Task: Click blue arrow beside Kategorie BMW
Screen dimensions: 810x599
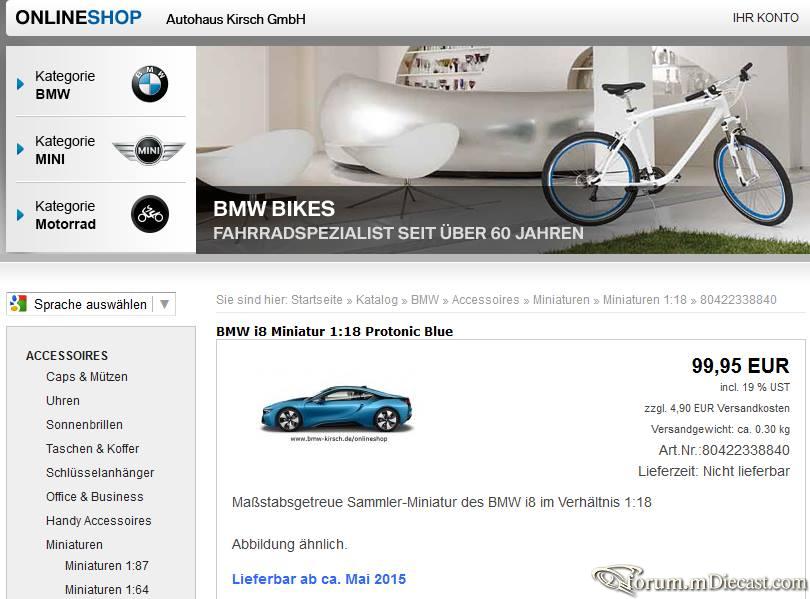Action: point(21,84)
